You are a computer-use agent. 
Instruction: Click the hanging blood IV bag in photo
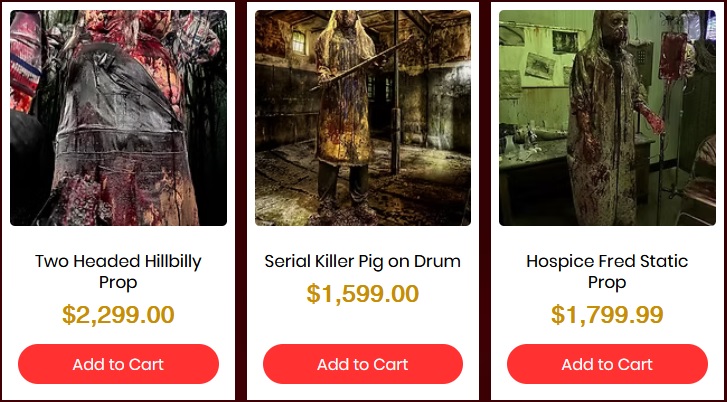[672, 55]
